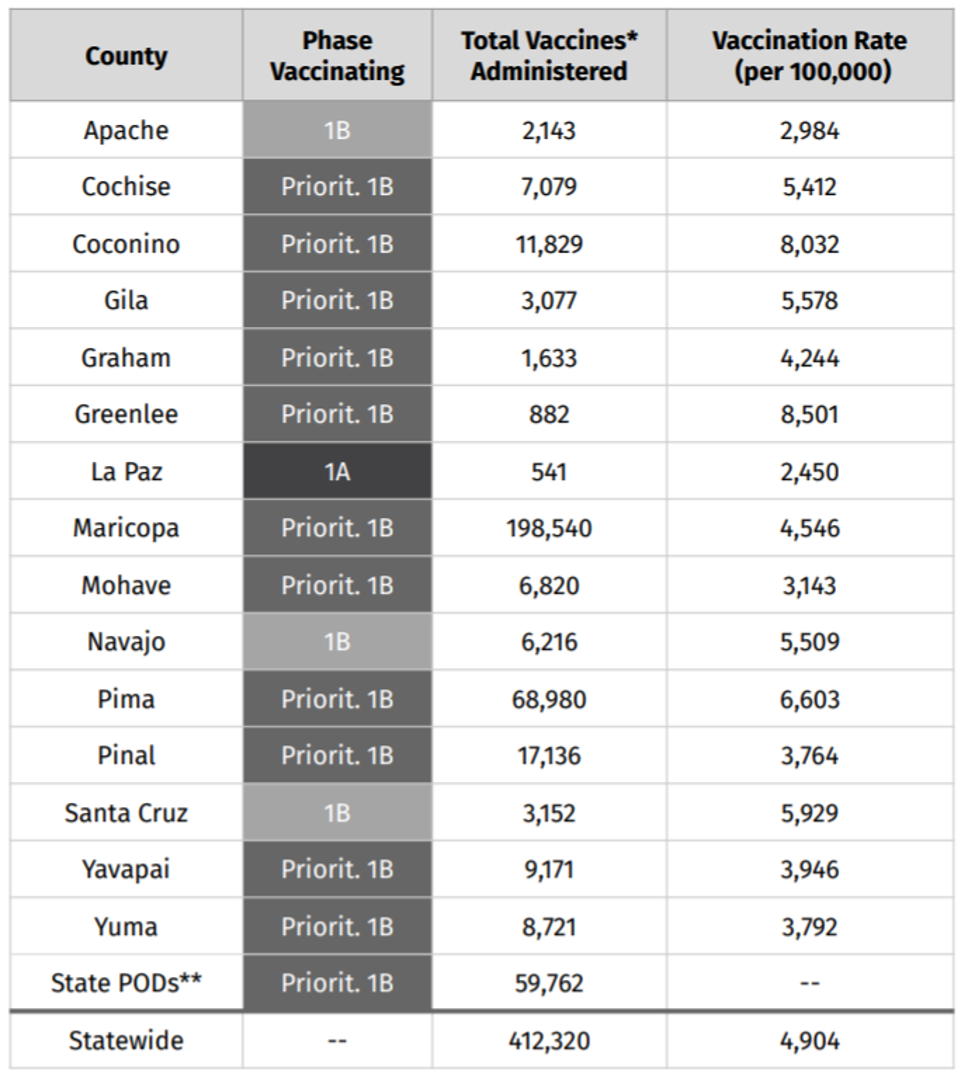Select the Statewide total 412,320
The height and width of the screenshot is (1085, 977).
pyautogui.click(x=549, y=1041)
